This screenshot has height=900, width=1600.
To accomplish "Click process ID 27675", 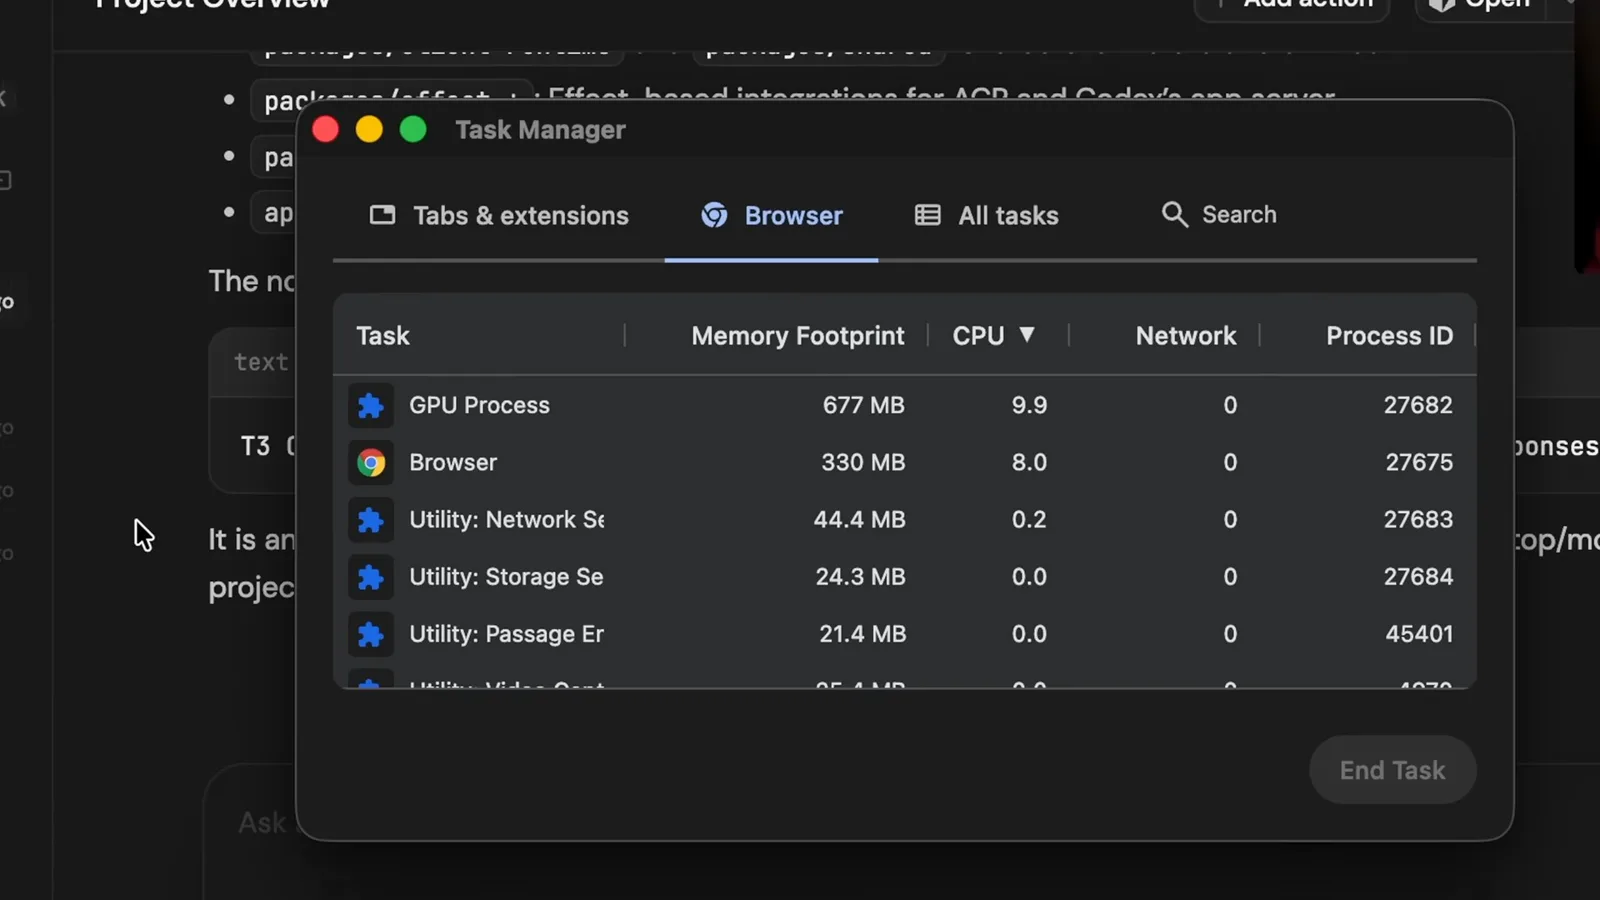I will click(x=1419, y=462).
